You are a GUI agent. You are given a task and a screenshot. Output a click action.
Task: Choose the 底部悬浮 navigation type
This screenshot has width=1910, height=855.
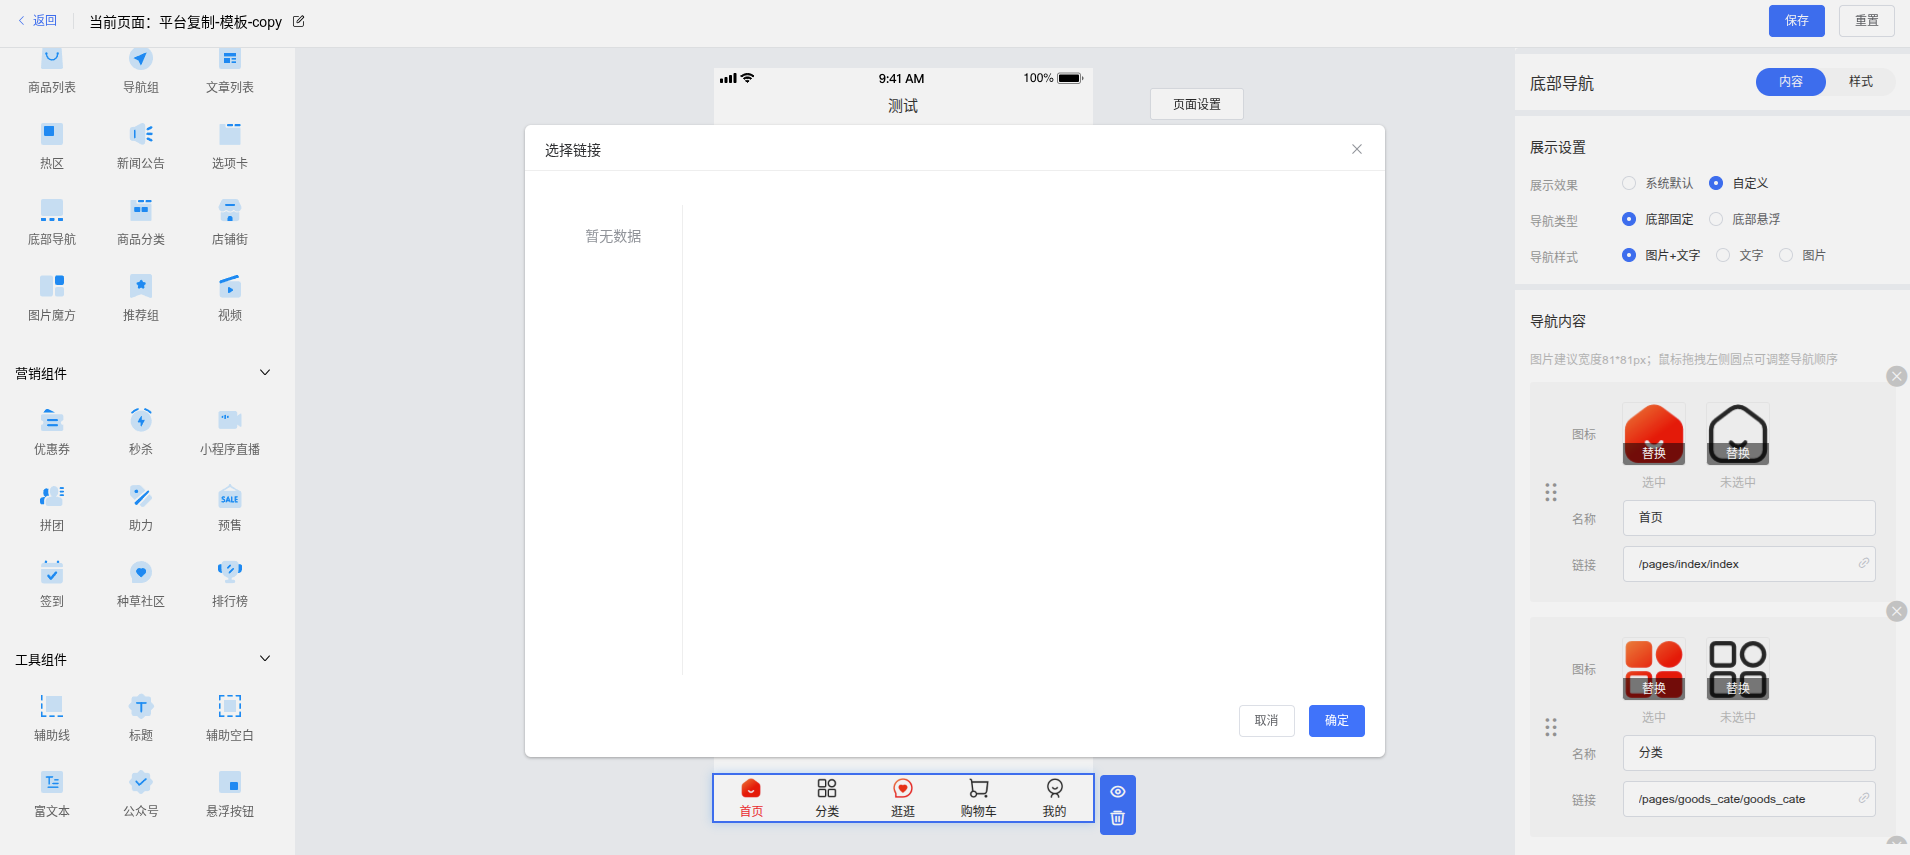pos(1716,219)
